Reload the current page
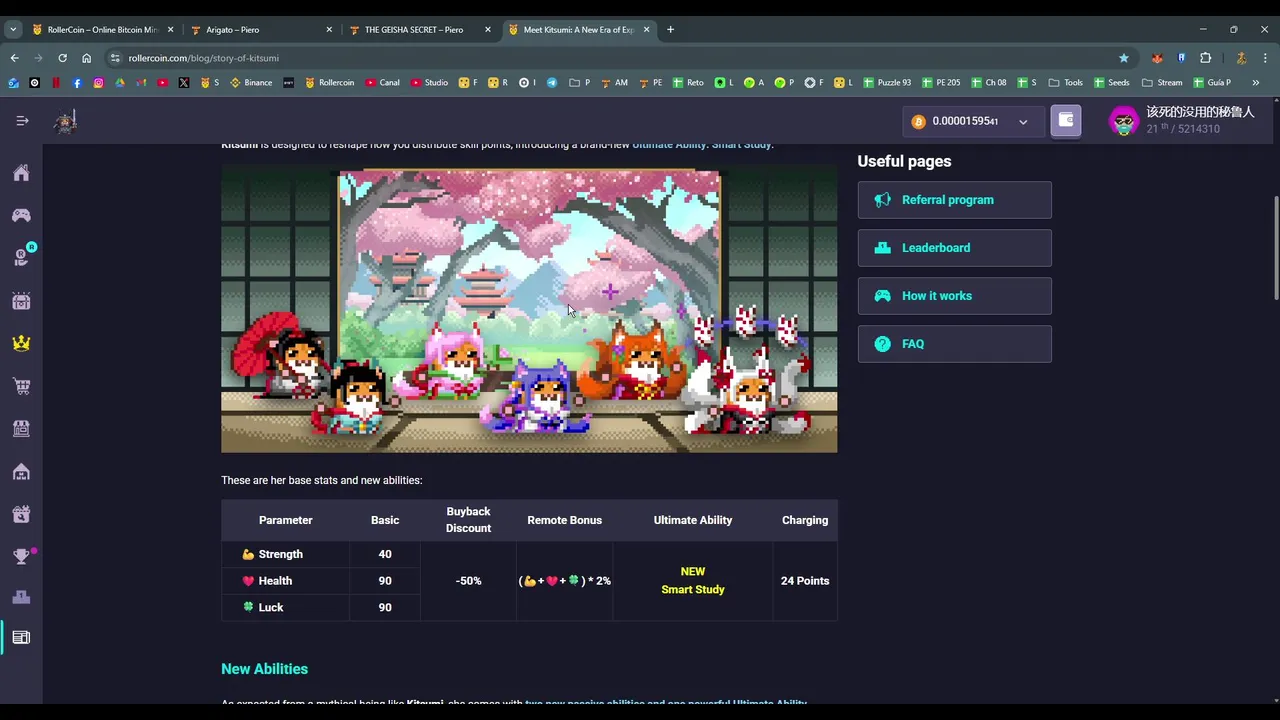Screen dimensions: 1280x720 point(62,58)
